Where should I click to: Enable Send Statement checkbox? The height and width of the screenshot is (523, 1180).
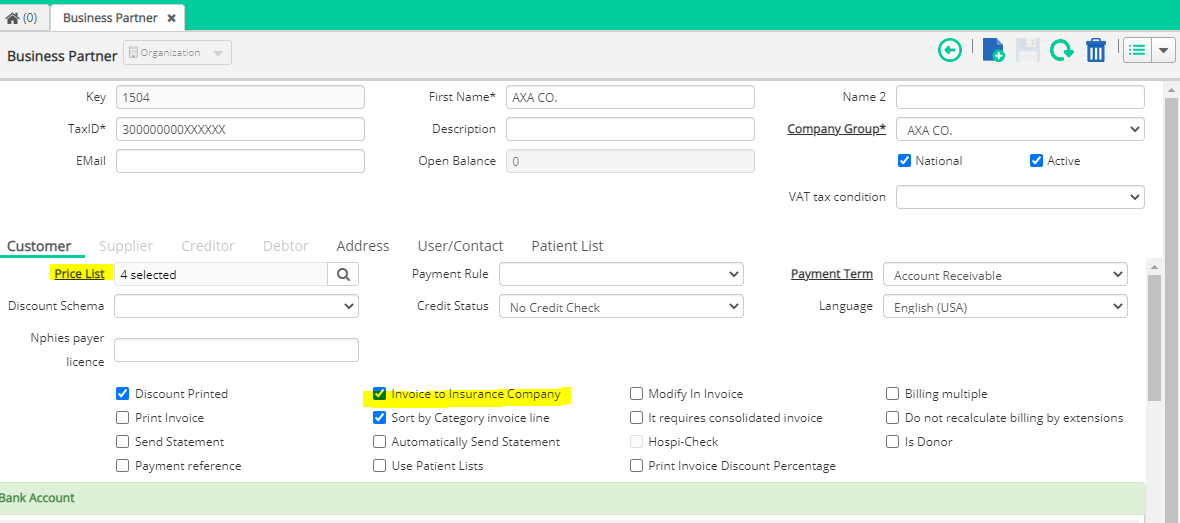(x=123, y=442)
